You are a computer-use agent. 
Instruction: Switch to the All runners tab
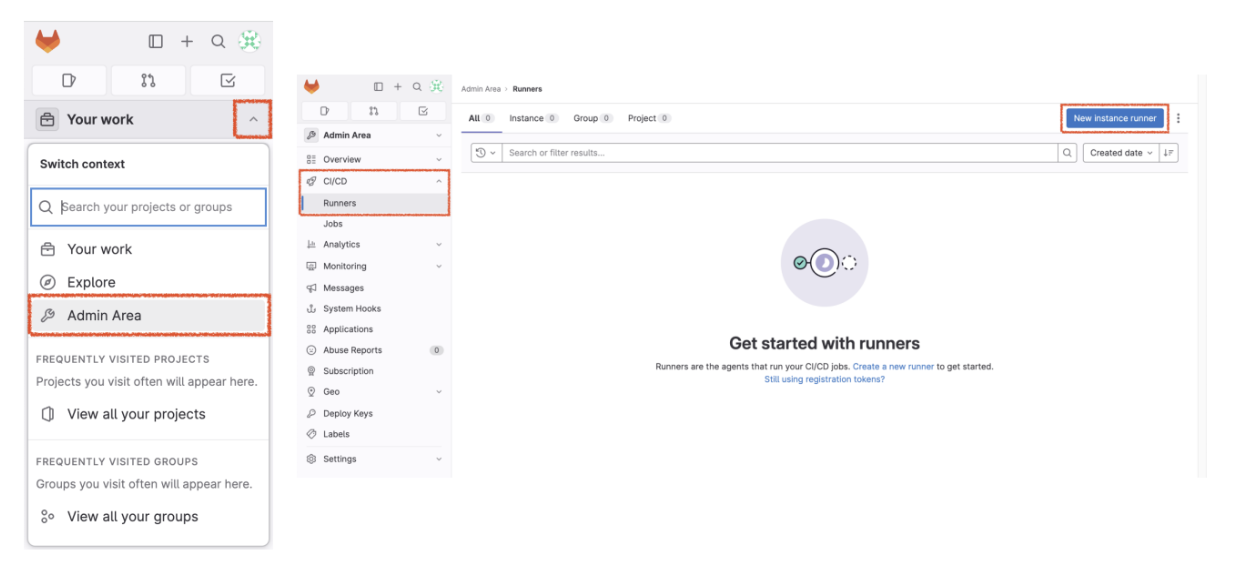coord(482,118)
